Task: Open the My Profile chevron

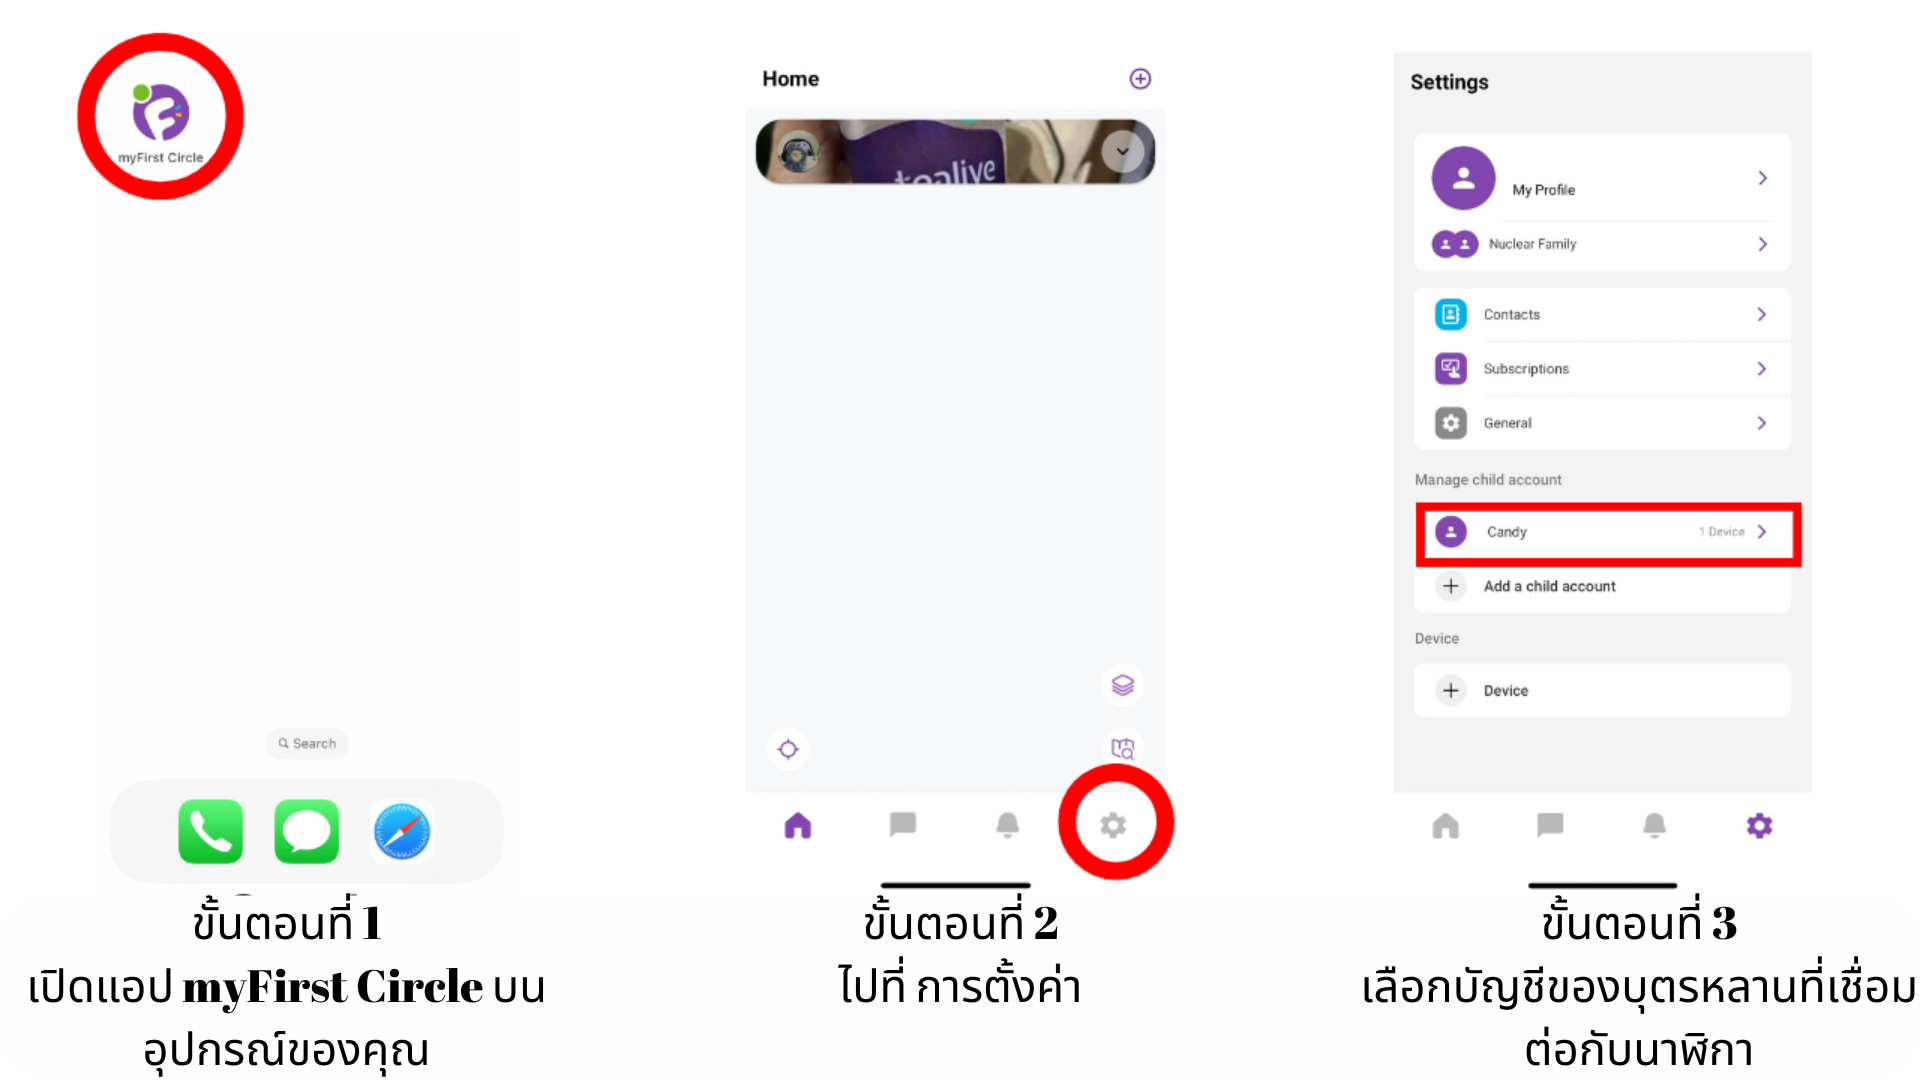Action: 1763,178
